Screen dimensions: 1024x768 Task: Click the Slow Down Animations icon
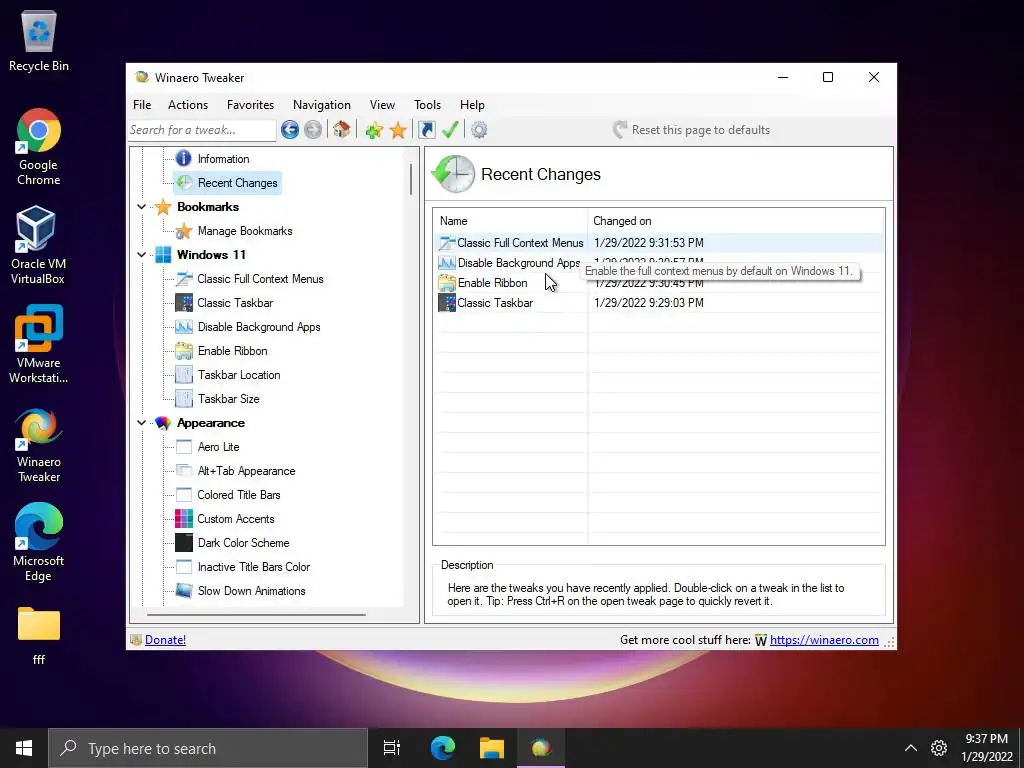(x=184, y=591)
